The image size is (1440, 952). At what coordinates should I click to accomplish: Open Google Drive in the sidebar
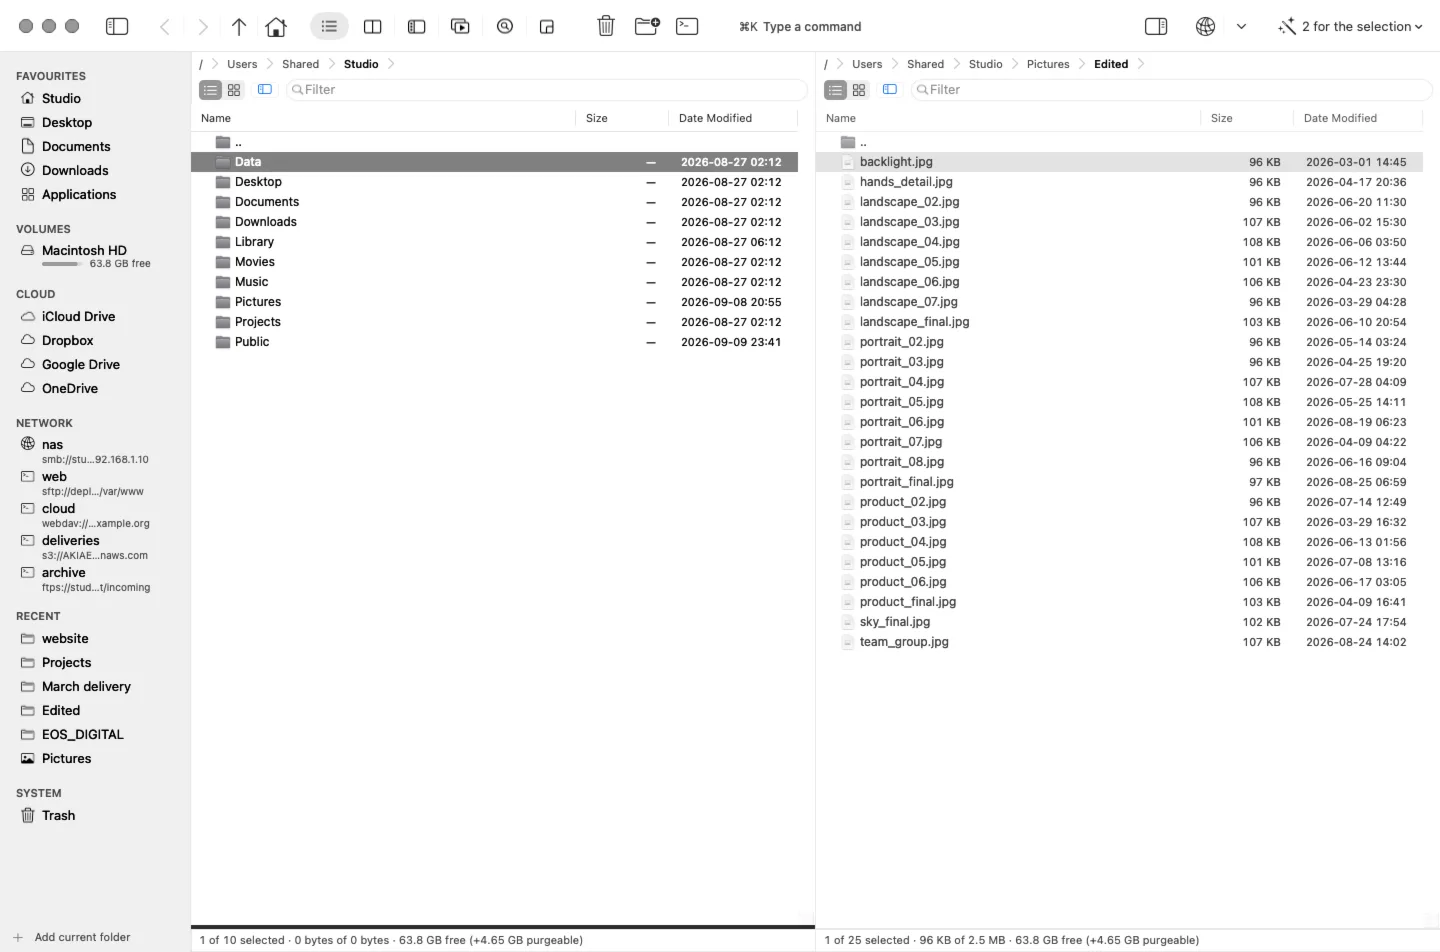81,364
